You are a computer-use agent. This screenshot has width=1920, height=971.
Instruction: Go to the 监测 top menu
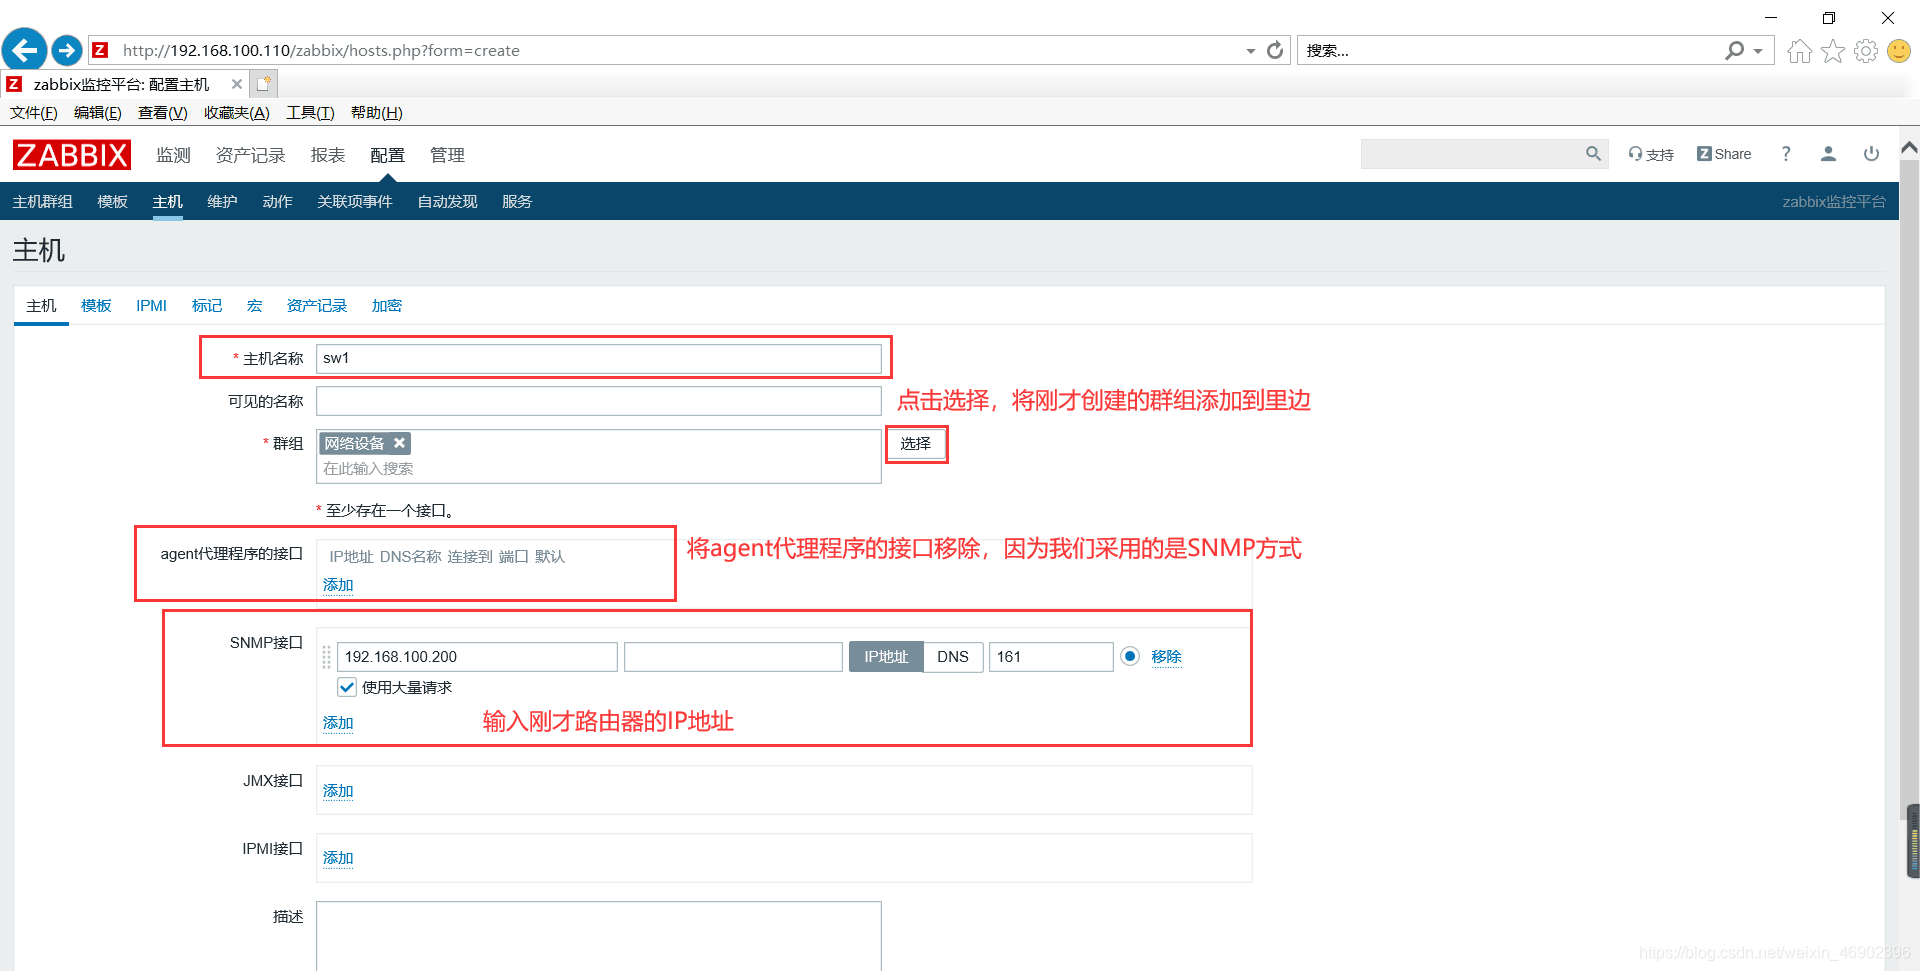point(173,155)
